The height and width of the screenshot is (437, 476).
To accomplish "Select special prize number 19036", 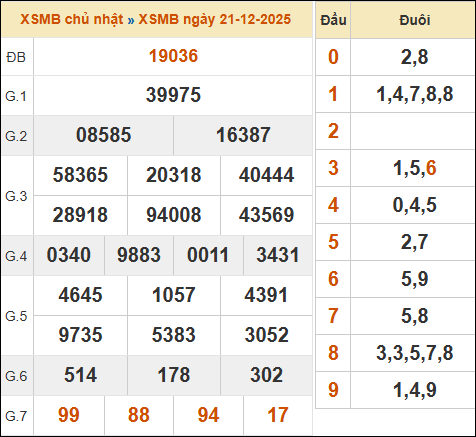I will 173,56.
